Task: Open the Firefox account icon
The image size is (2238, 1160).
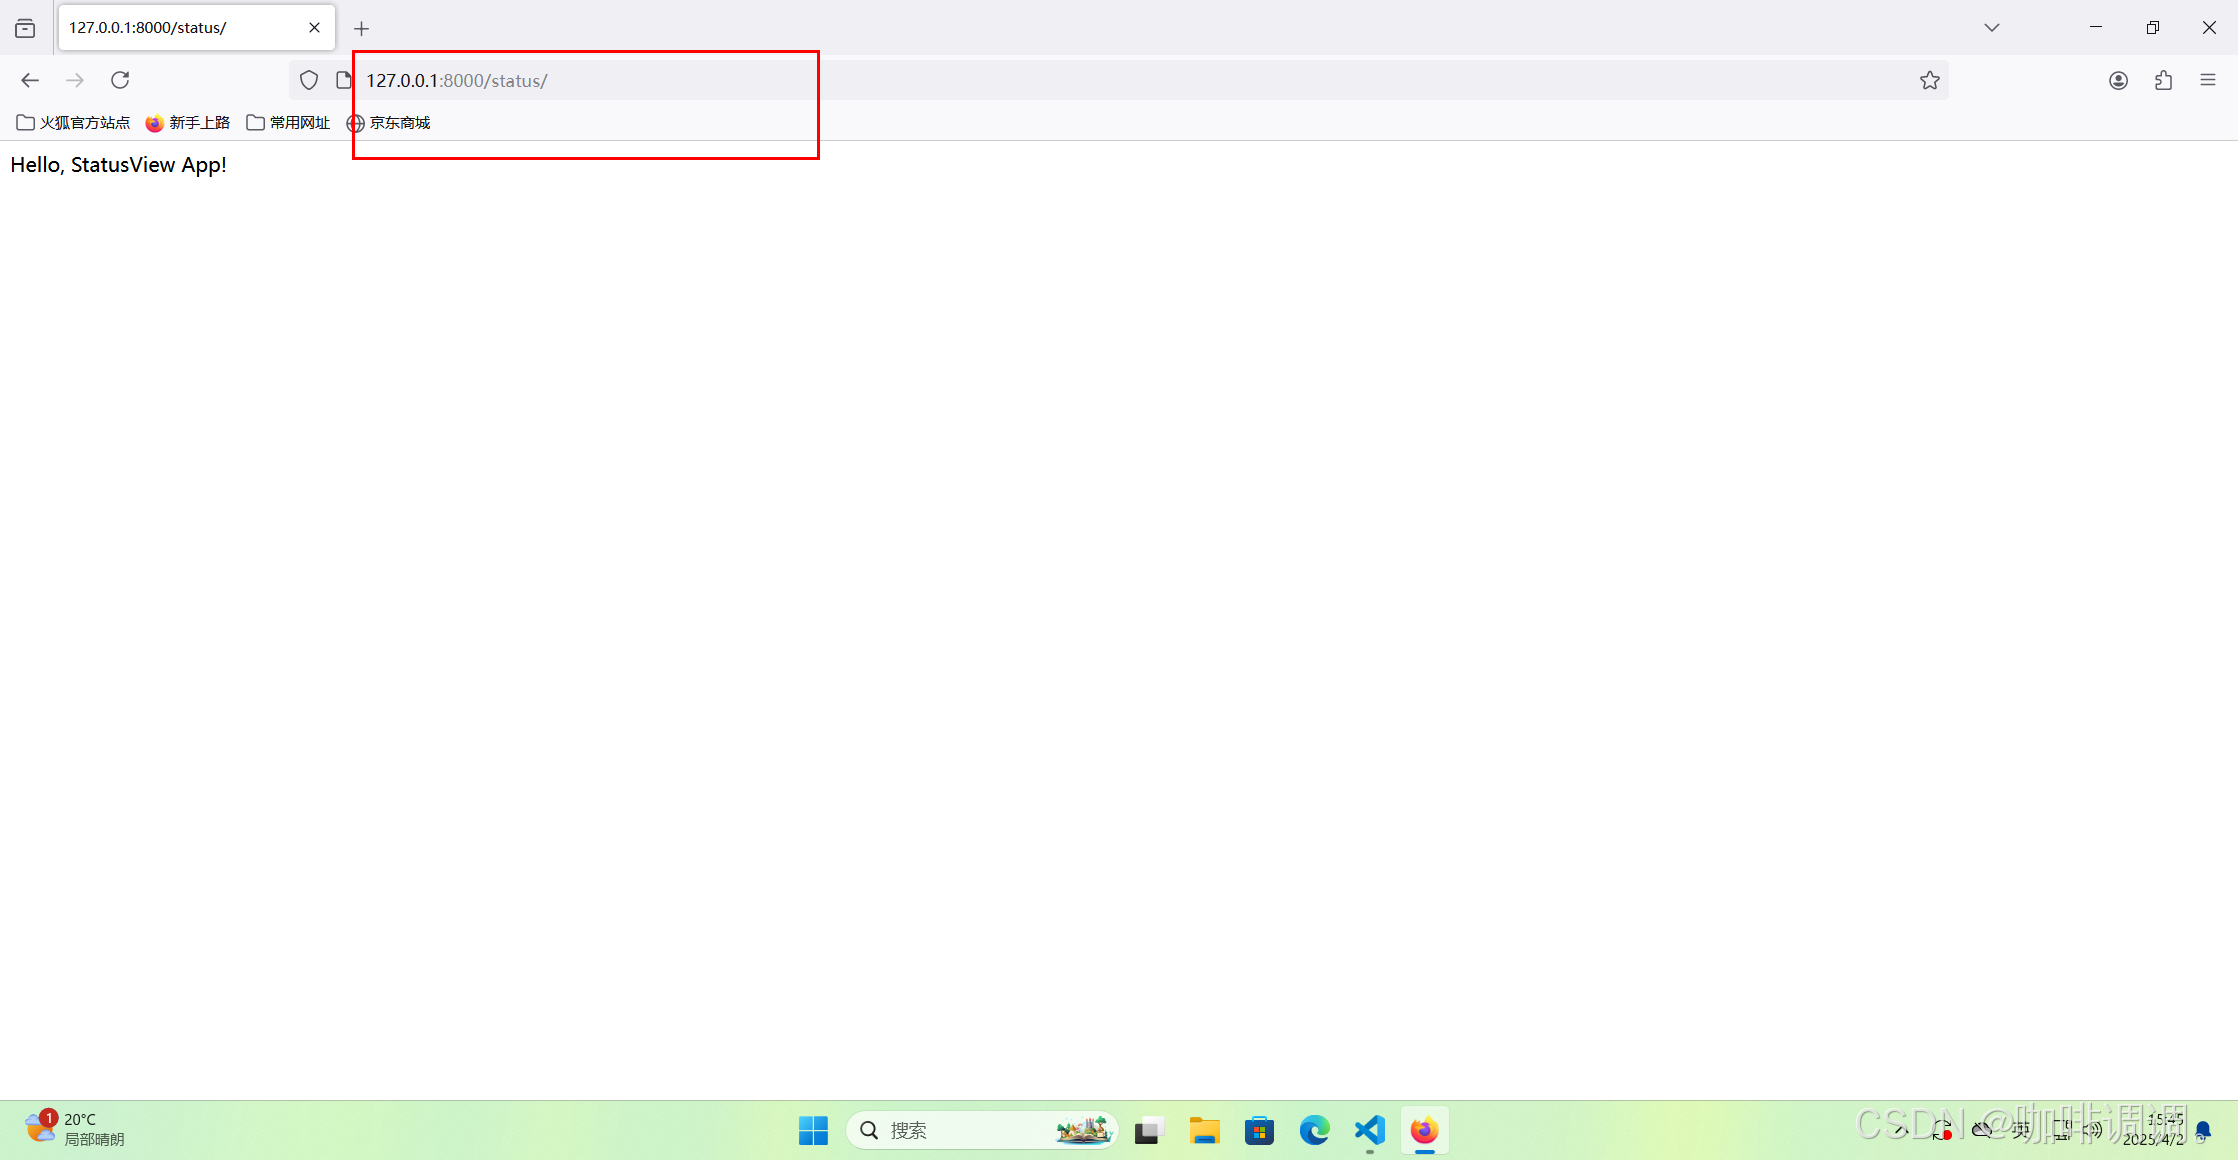Action: coord(2118,80)
